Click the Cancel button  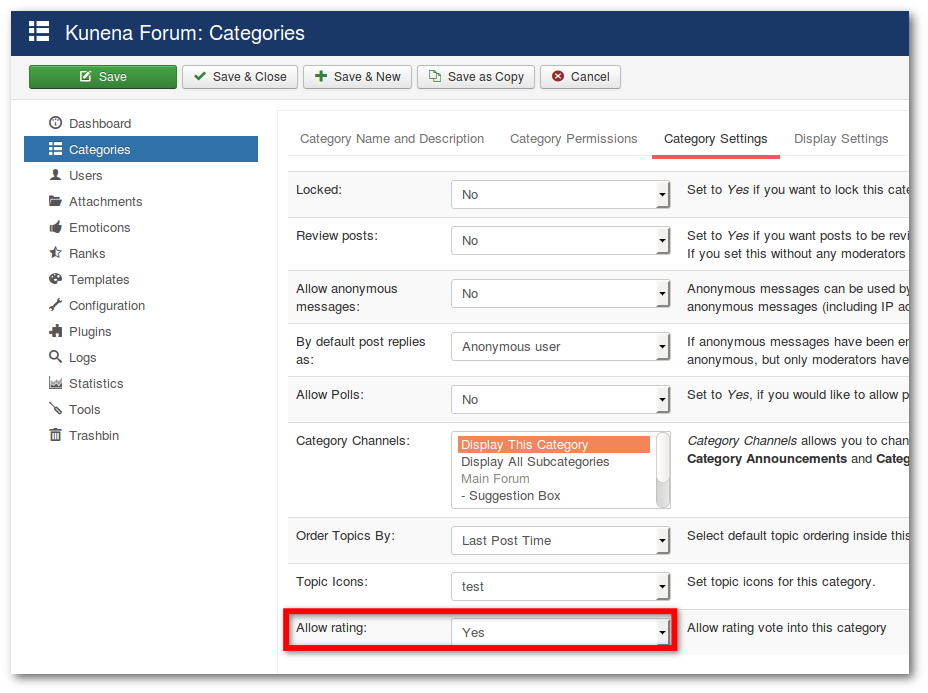coord(580,77)
